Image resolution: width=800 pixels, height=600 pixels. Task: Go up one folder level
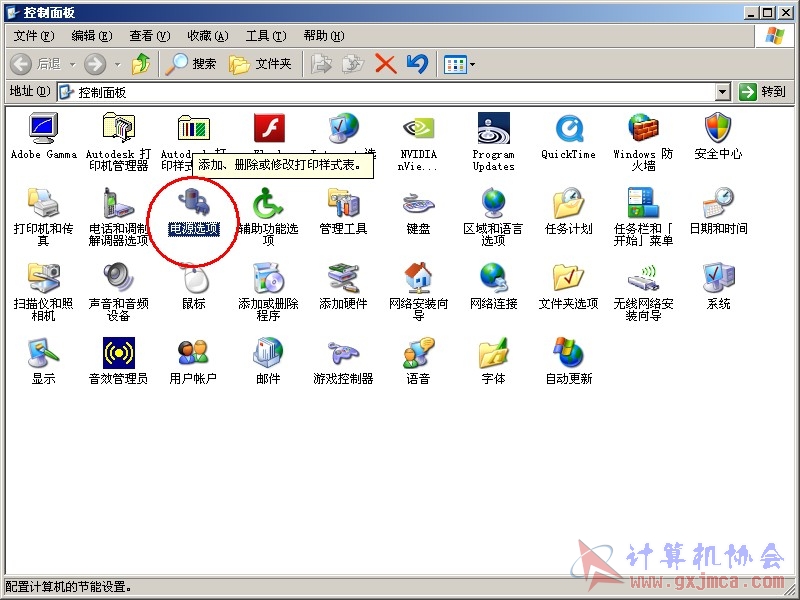tap(141, 64)
